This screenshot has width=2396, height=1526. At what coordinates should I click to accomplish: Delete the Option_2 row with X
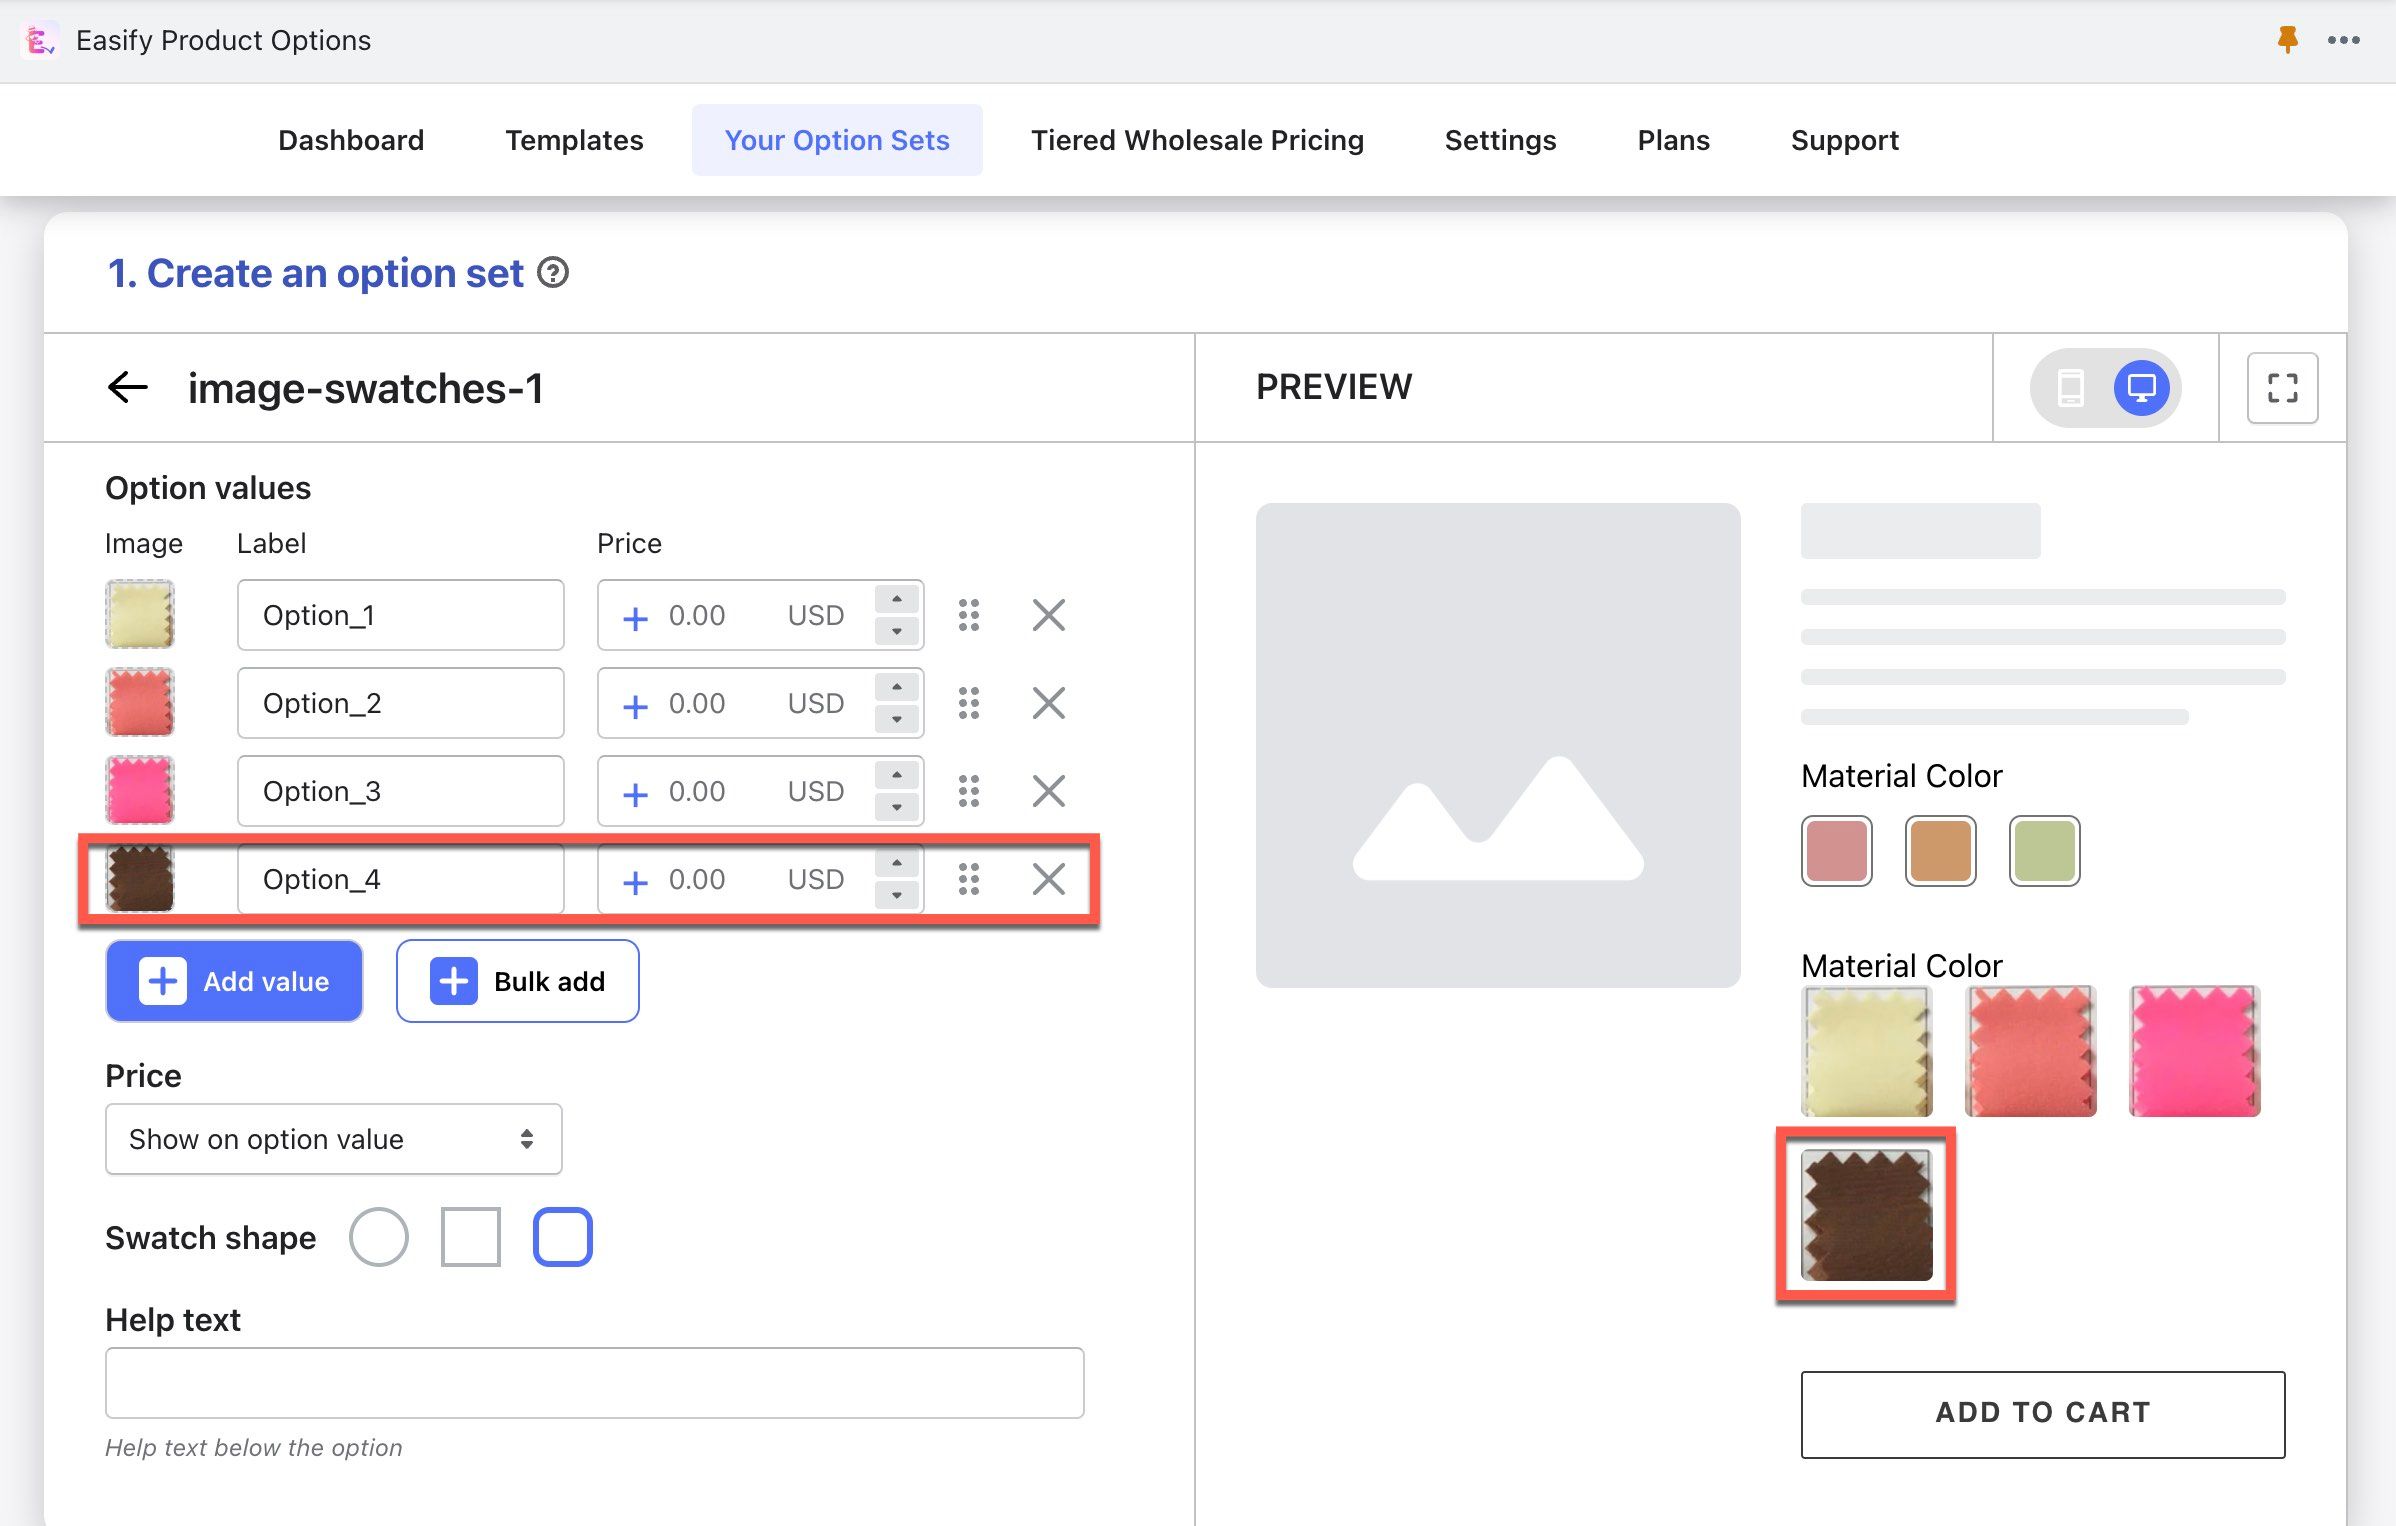pos(1048,703)
